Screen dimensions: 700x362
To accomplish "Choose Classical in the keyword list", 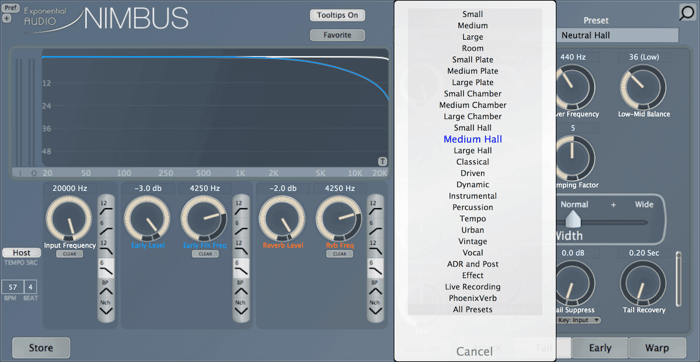I will point(473,162).
